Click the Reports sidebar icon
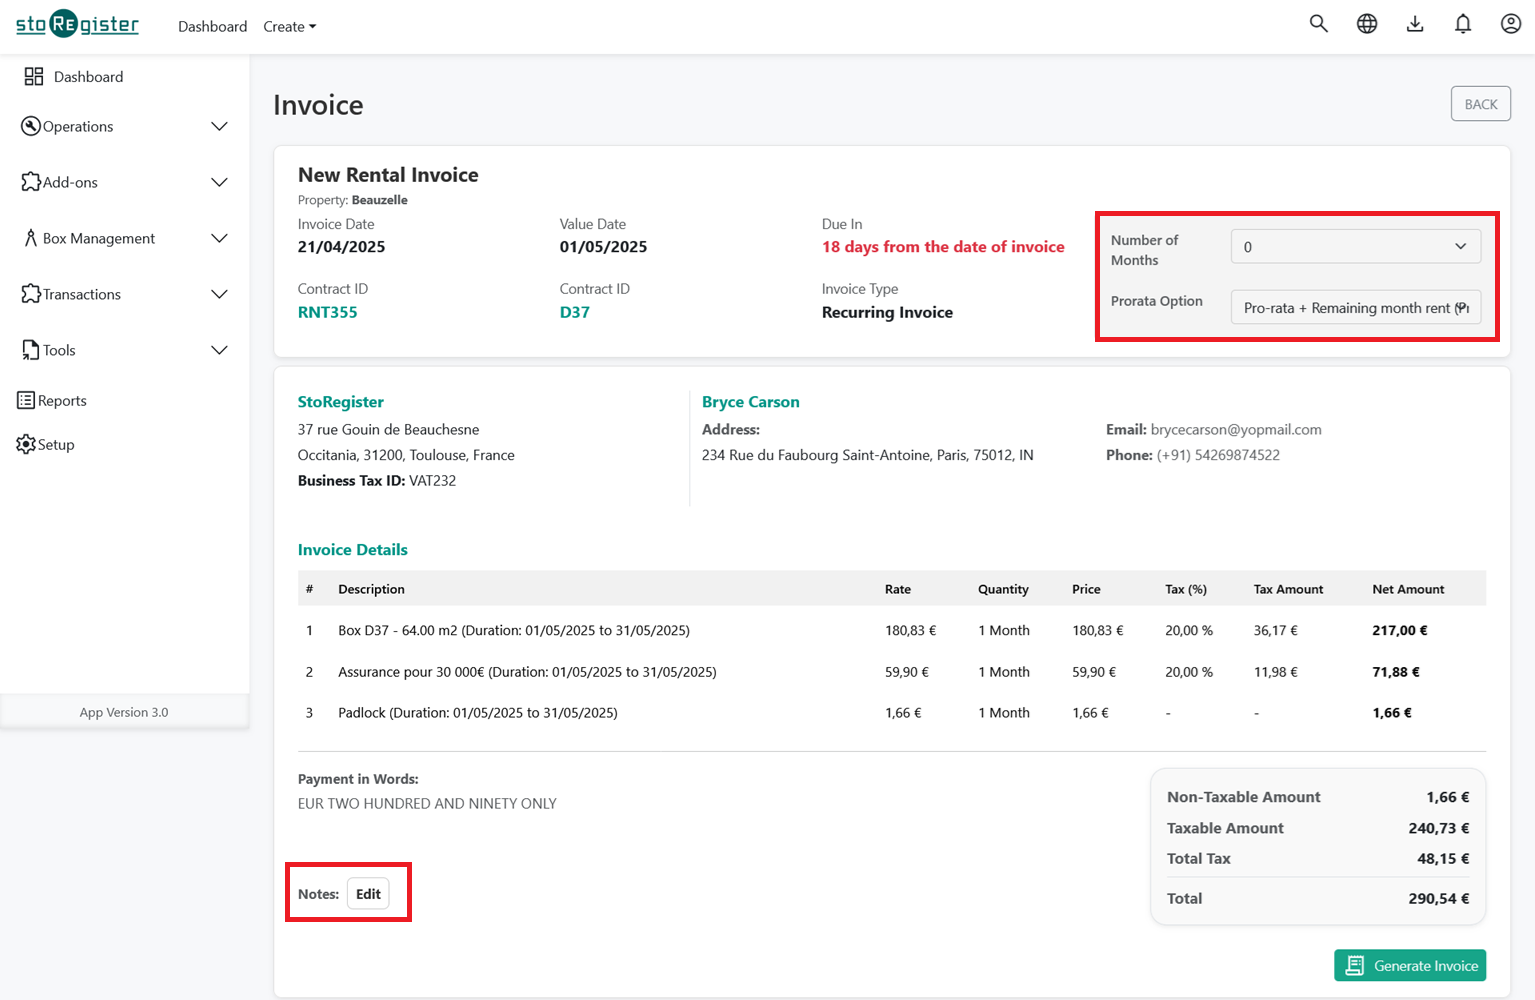The height and width of the screenshot is (1000, 1535). point(28,400)
